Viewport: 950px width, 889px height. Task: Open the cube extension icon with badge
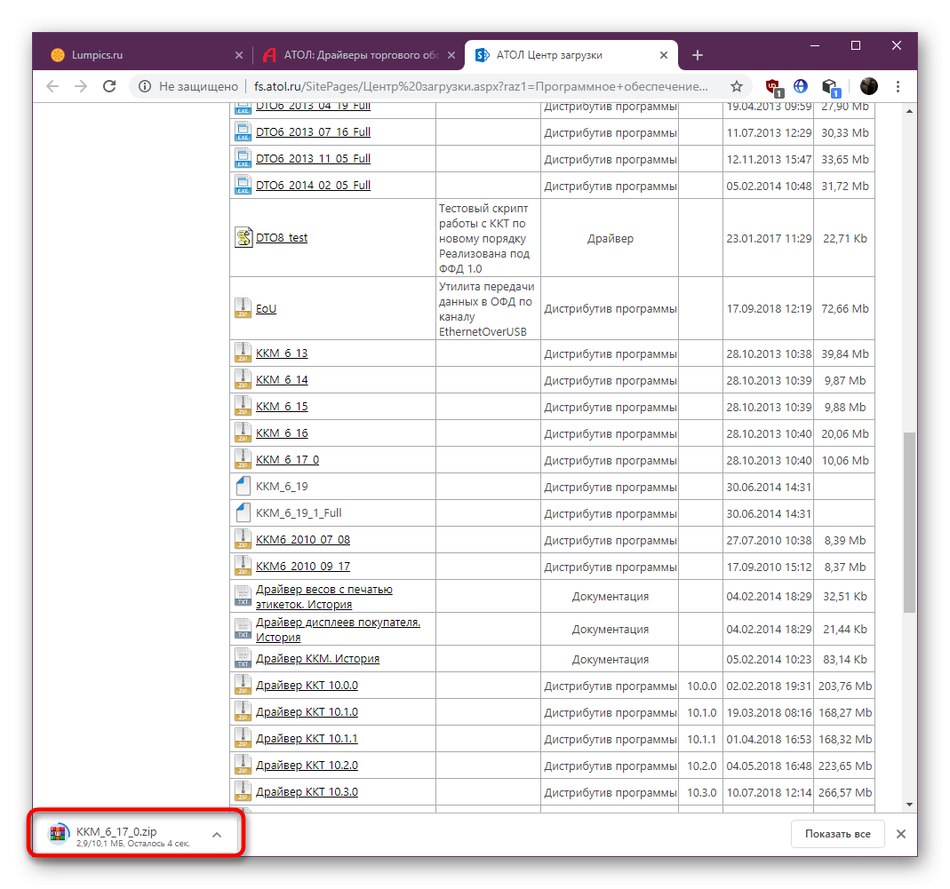830,87
